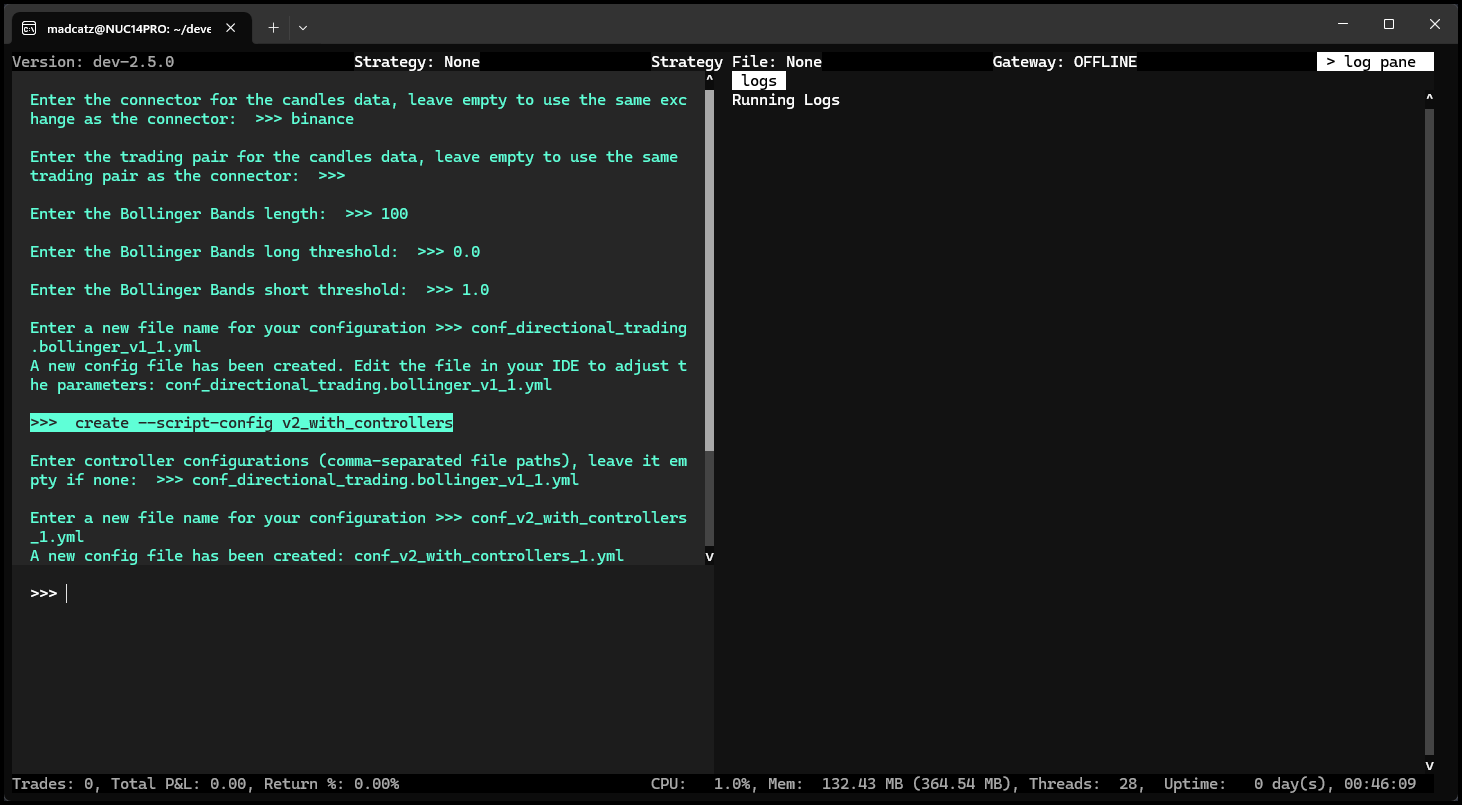Click the Strategy File: None status
The image size is (1462, 805).
(x=736, y=62)
